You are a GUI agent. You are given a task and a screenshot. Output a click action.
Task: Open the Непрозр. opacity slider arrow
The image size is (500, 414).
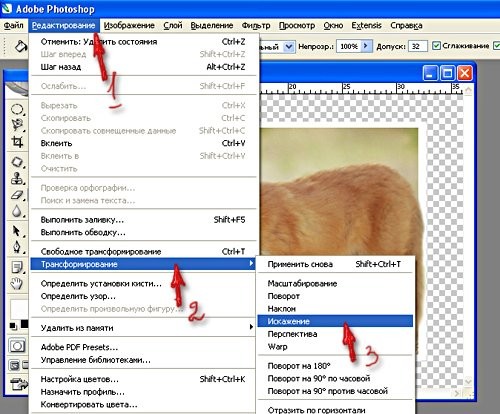(x=366, y=46)
